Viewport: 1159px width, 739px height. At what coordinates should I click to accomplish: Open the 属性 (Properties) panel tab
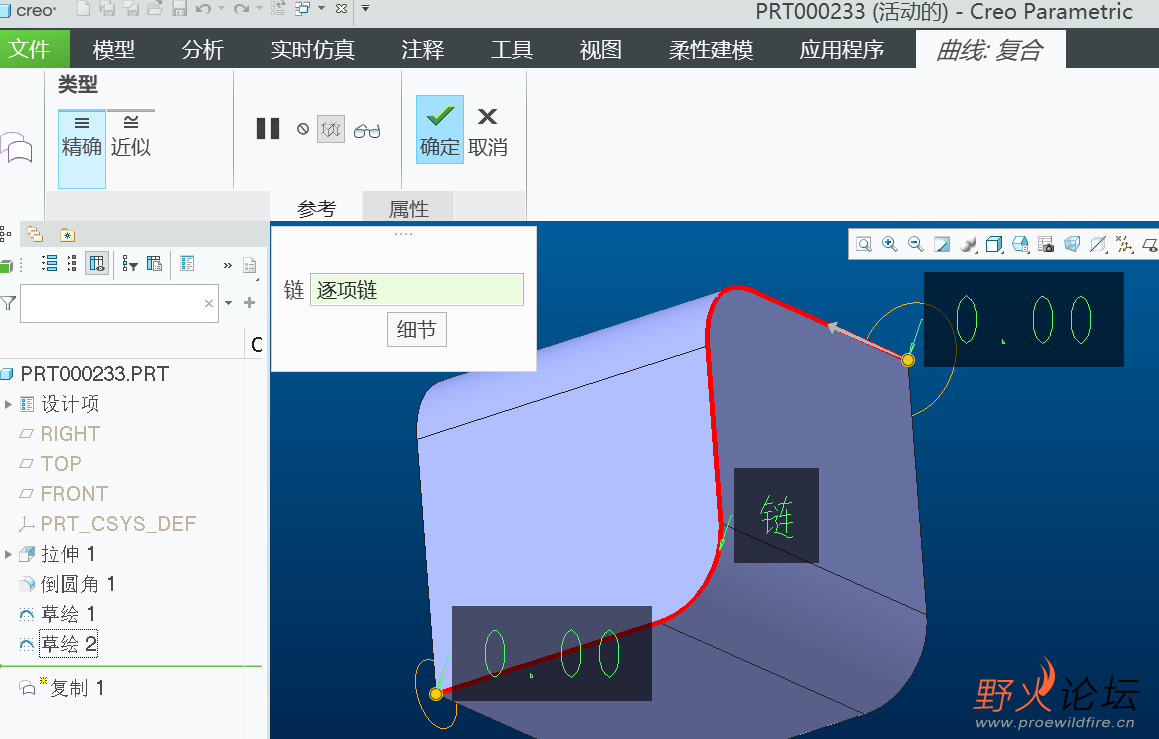(x=409, y=208)
